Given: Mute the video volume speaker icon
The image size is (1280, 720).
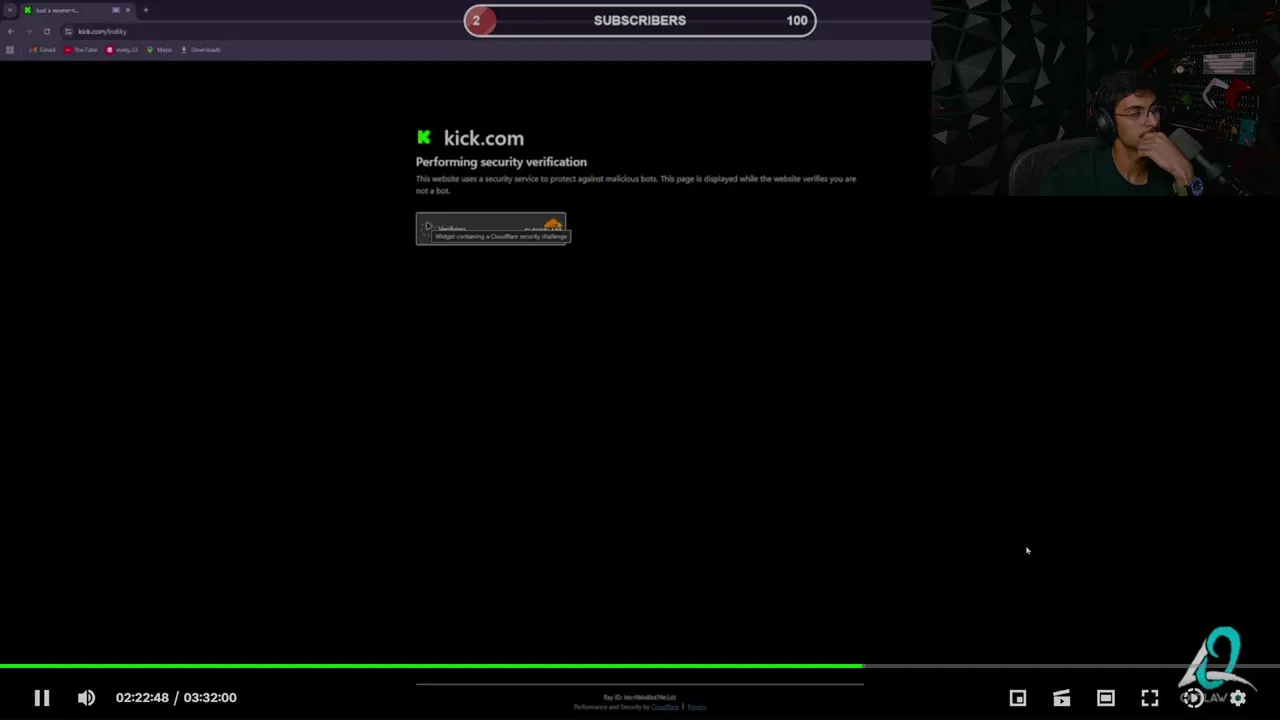Looking at the screenshot, I should coord(87,698).
